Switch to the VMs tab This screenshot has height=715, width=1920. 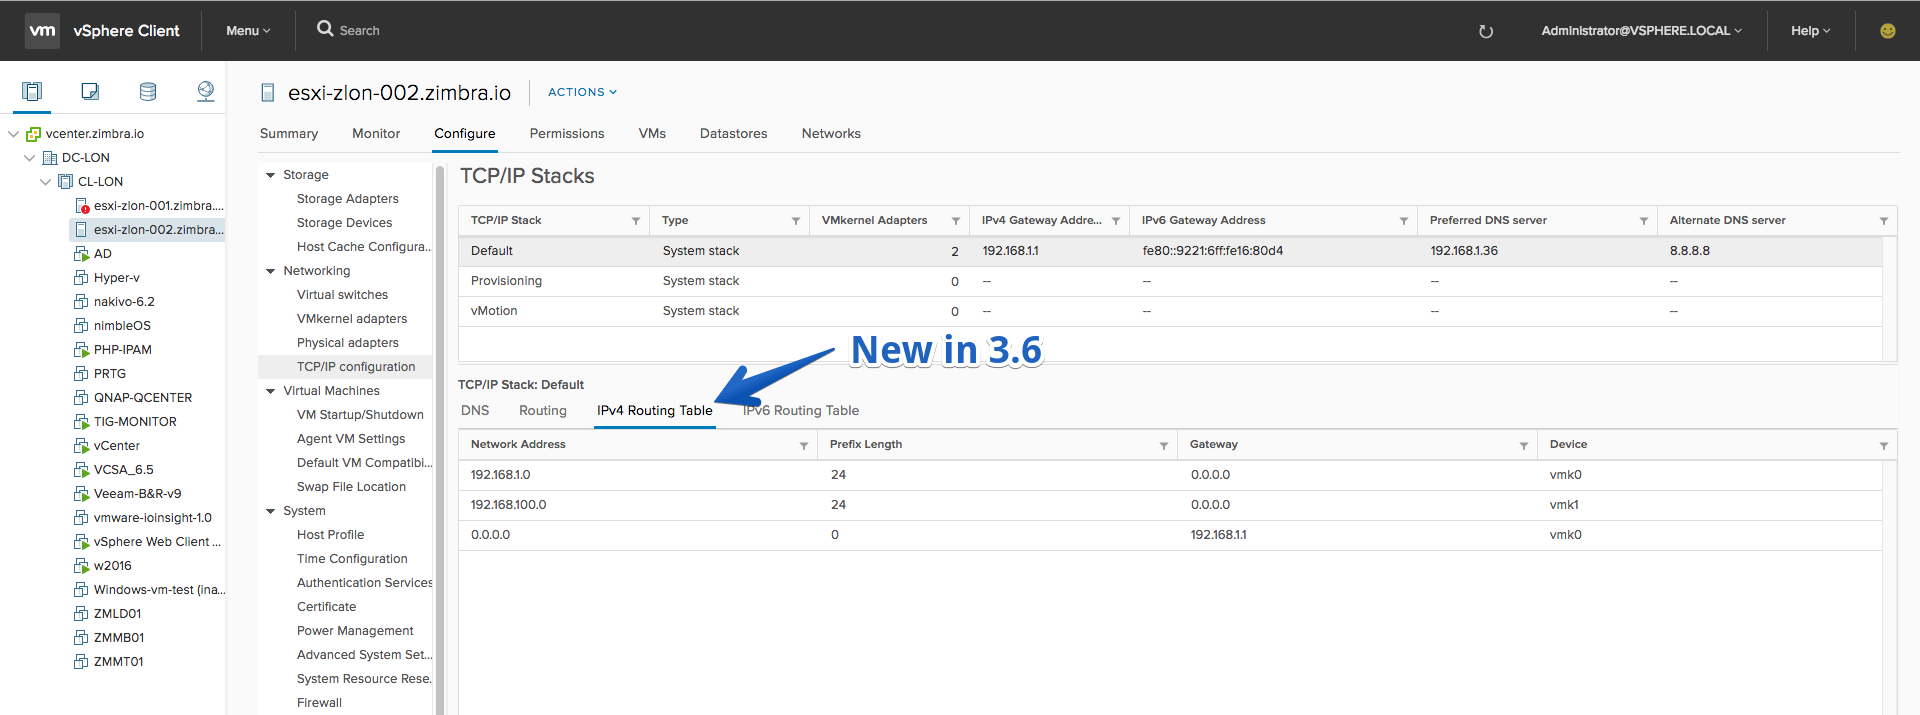(x=652, y=134)
